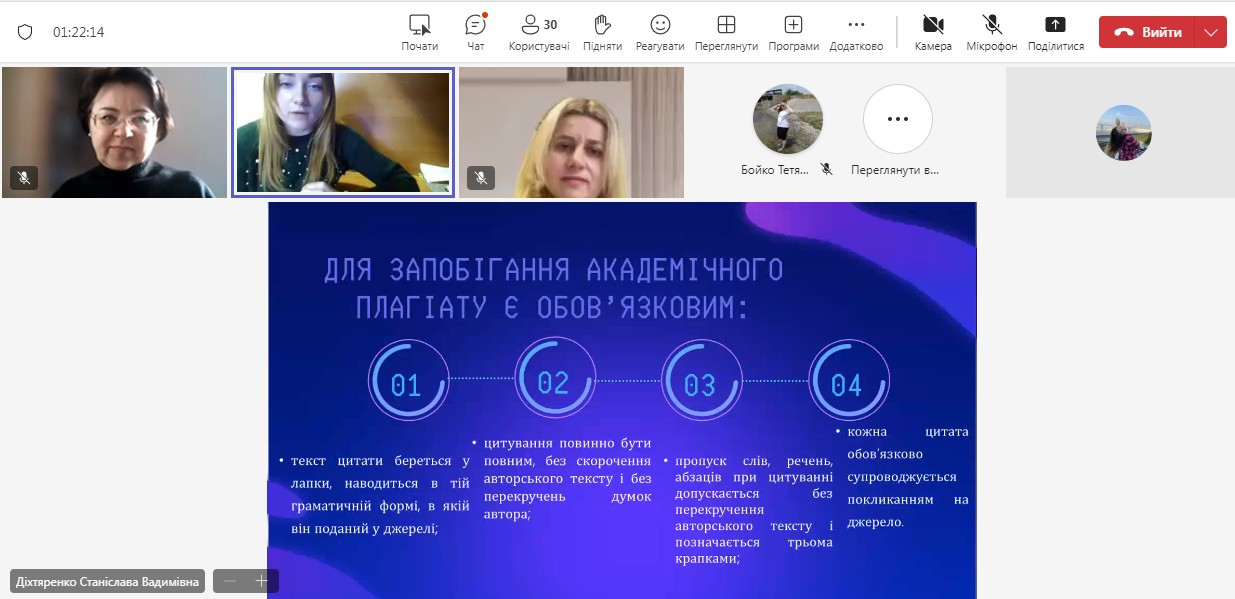Open the Chat panel

point(475,32)
